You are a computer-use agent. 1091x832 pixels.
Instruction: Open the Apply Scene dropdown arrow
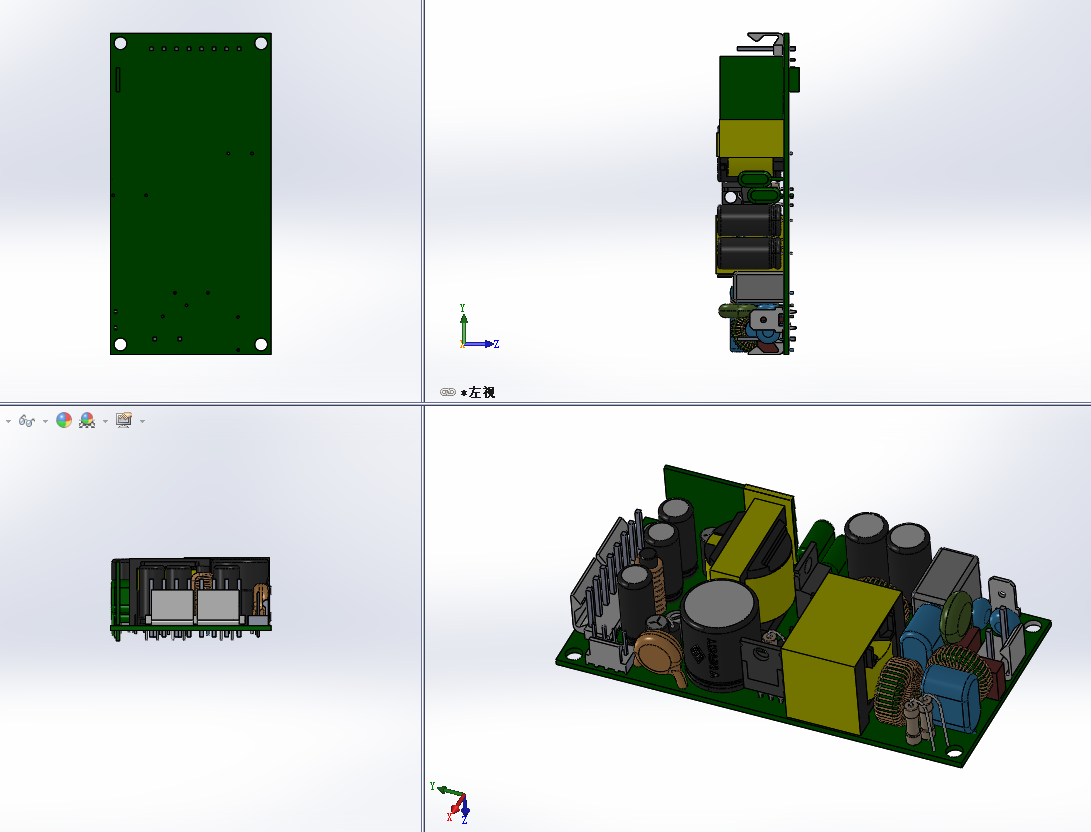coord(105,421)
